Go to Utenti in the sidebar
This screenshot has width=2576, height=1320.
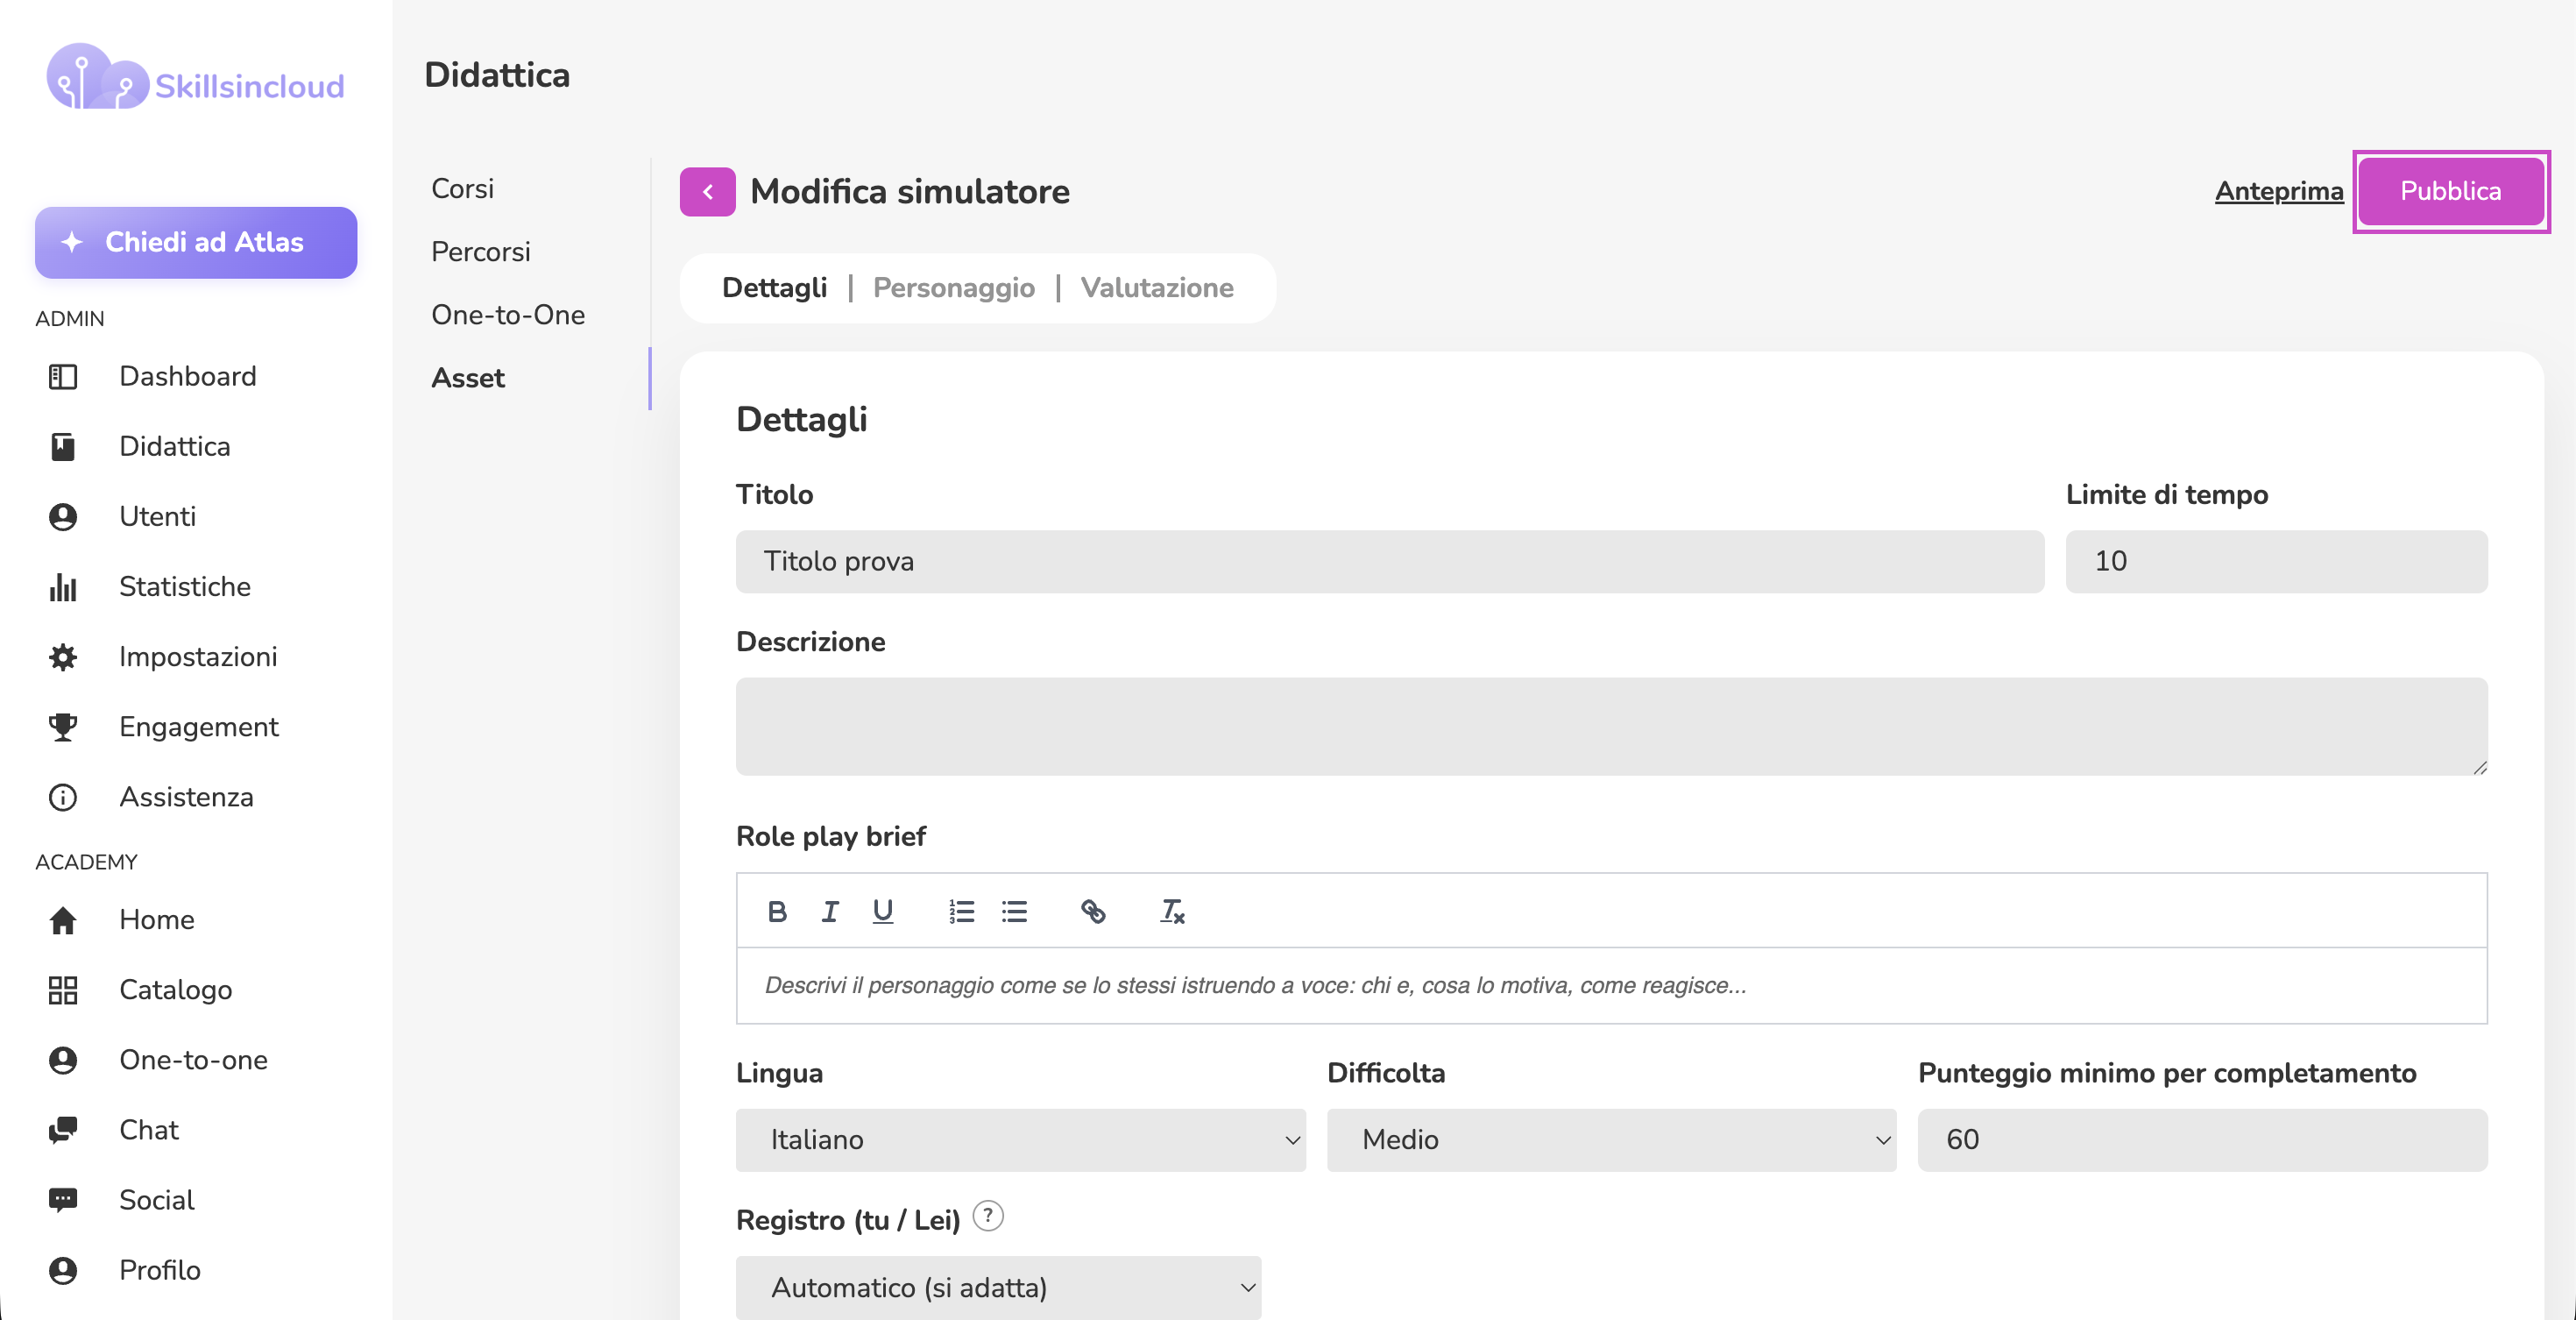tap(157, 516)
